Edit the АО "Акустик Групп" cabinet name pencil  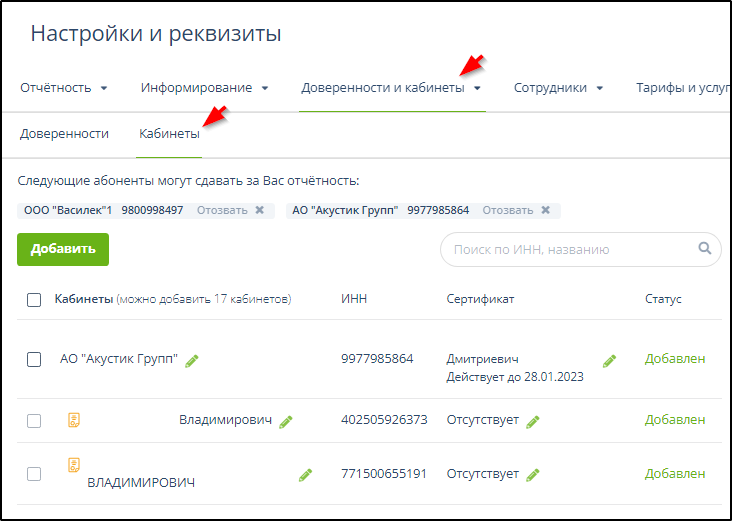click(x=192, y=361)
